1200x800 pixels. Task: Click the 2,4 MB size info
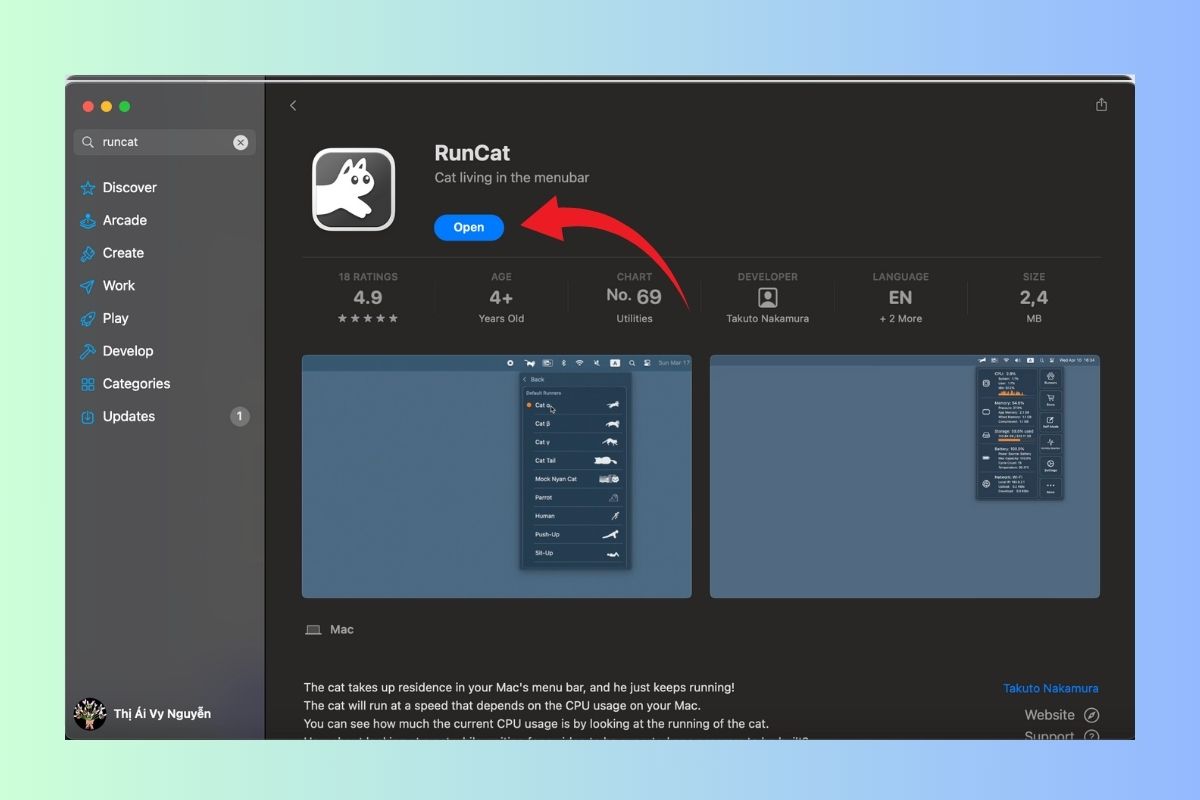coord(1034,297)
